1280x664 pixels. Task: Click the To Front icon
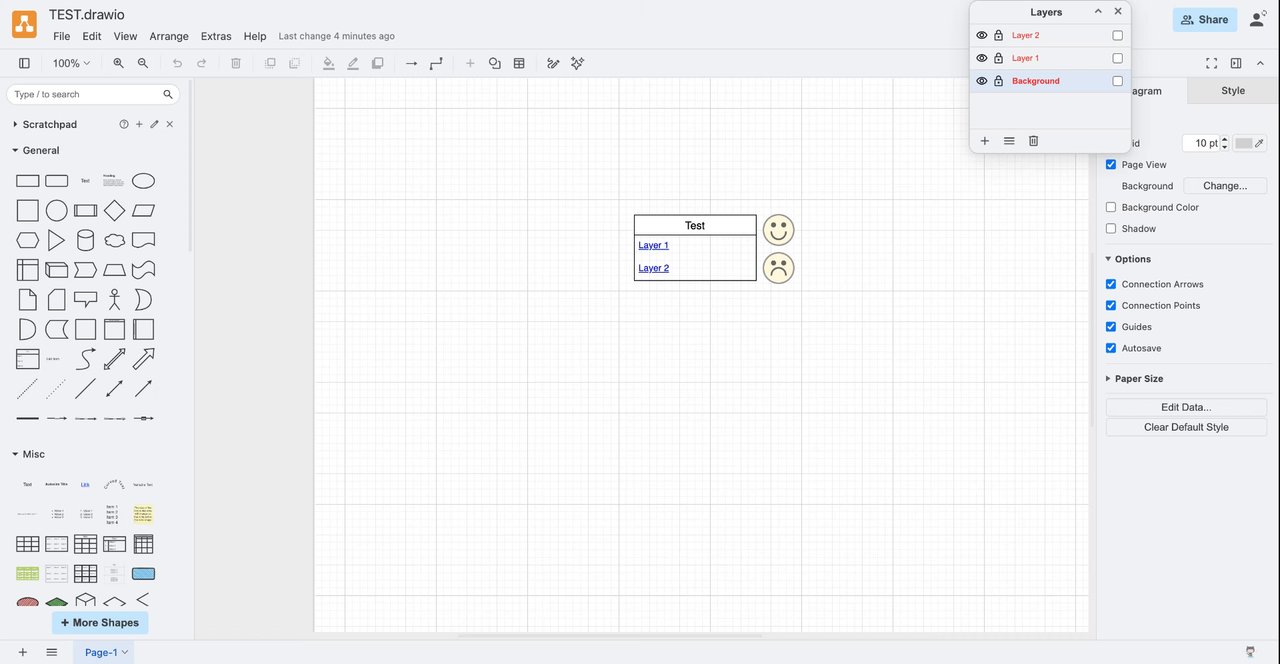[x=270, y=63]
